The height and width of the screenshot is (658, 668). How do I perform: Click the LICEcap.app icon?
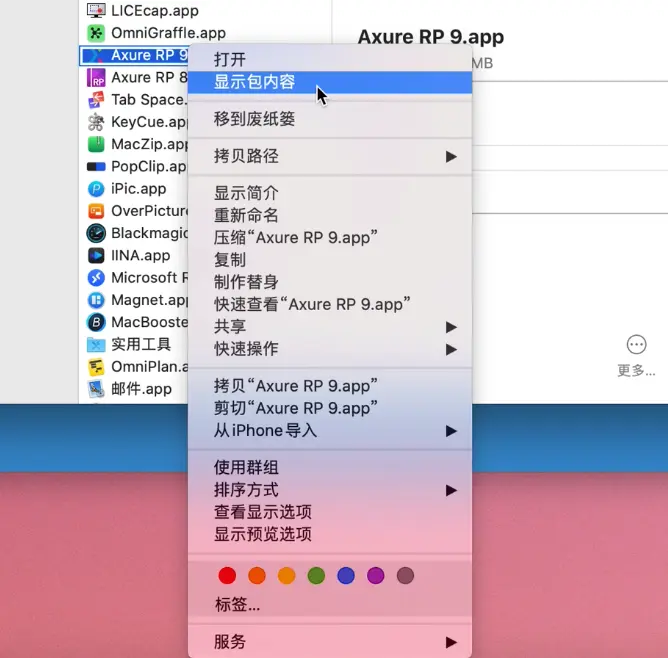click(x=96, y=10)
